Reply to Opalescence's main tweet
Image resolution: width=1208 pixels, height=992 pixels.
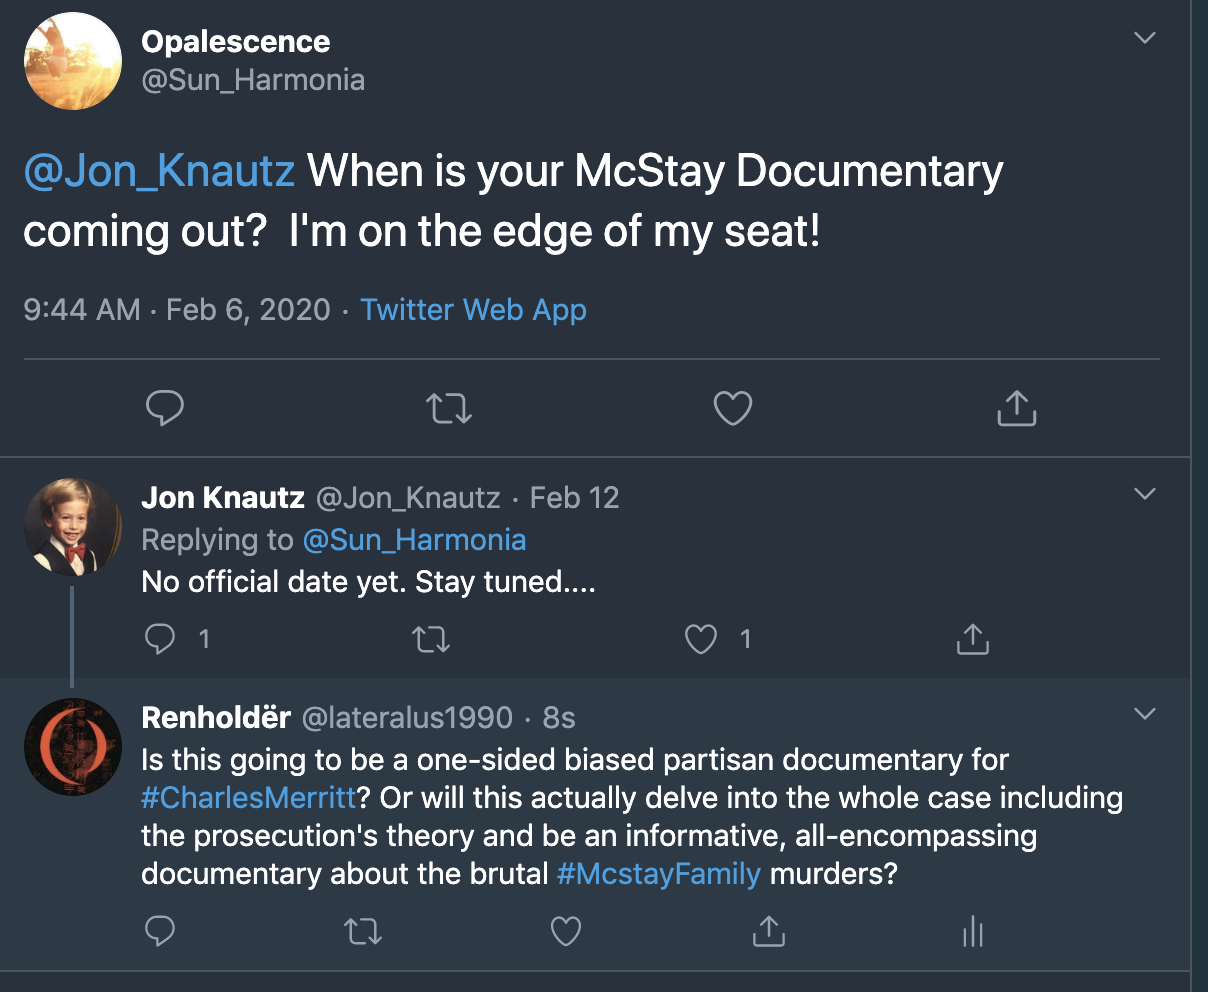pos(165,408)
